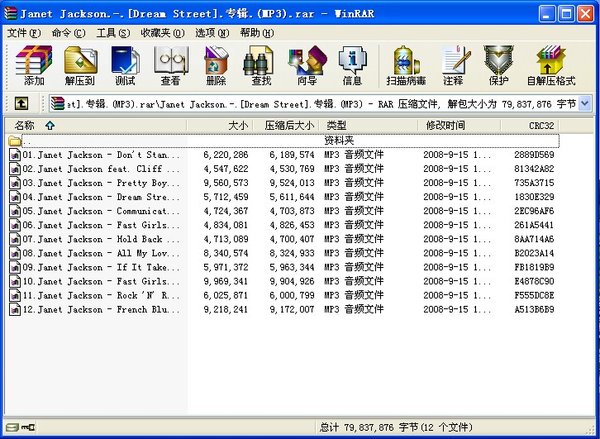Maximize the WinRAR window
This screenshot has height=439, width=600.
(x=566, y=14)
